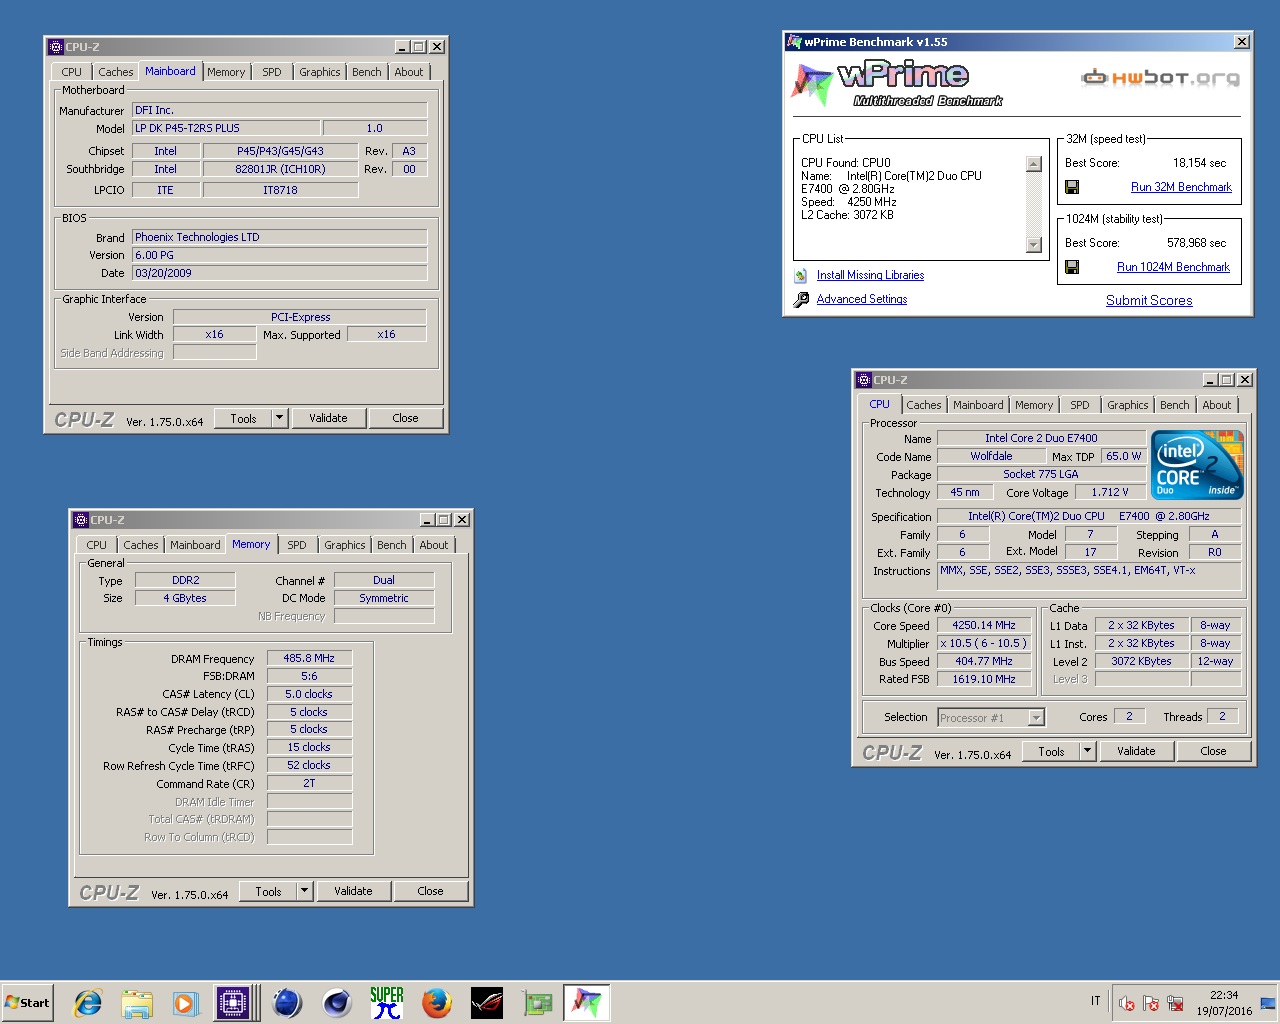This screenshot has width=1280, height=1024.
Task: Open Install Missing Libraries link
Action: (x=870, y=275)
